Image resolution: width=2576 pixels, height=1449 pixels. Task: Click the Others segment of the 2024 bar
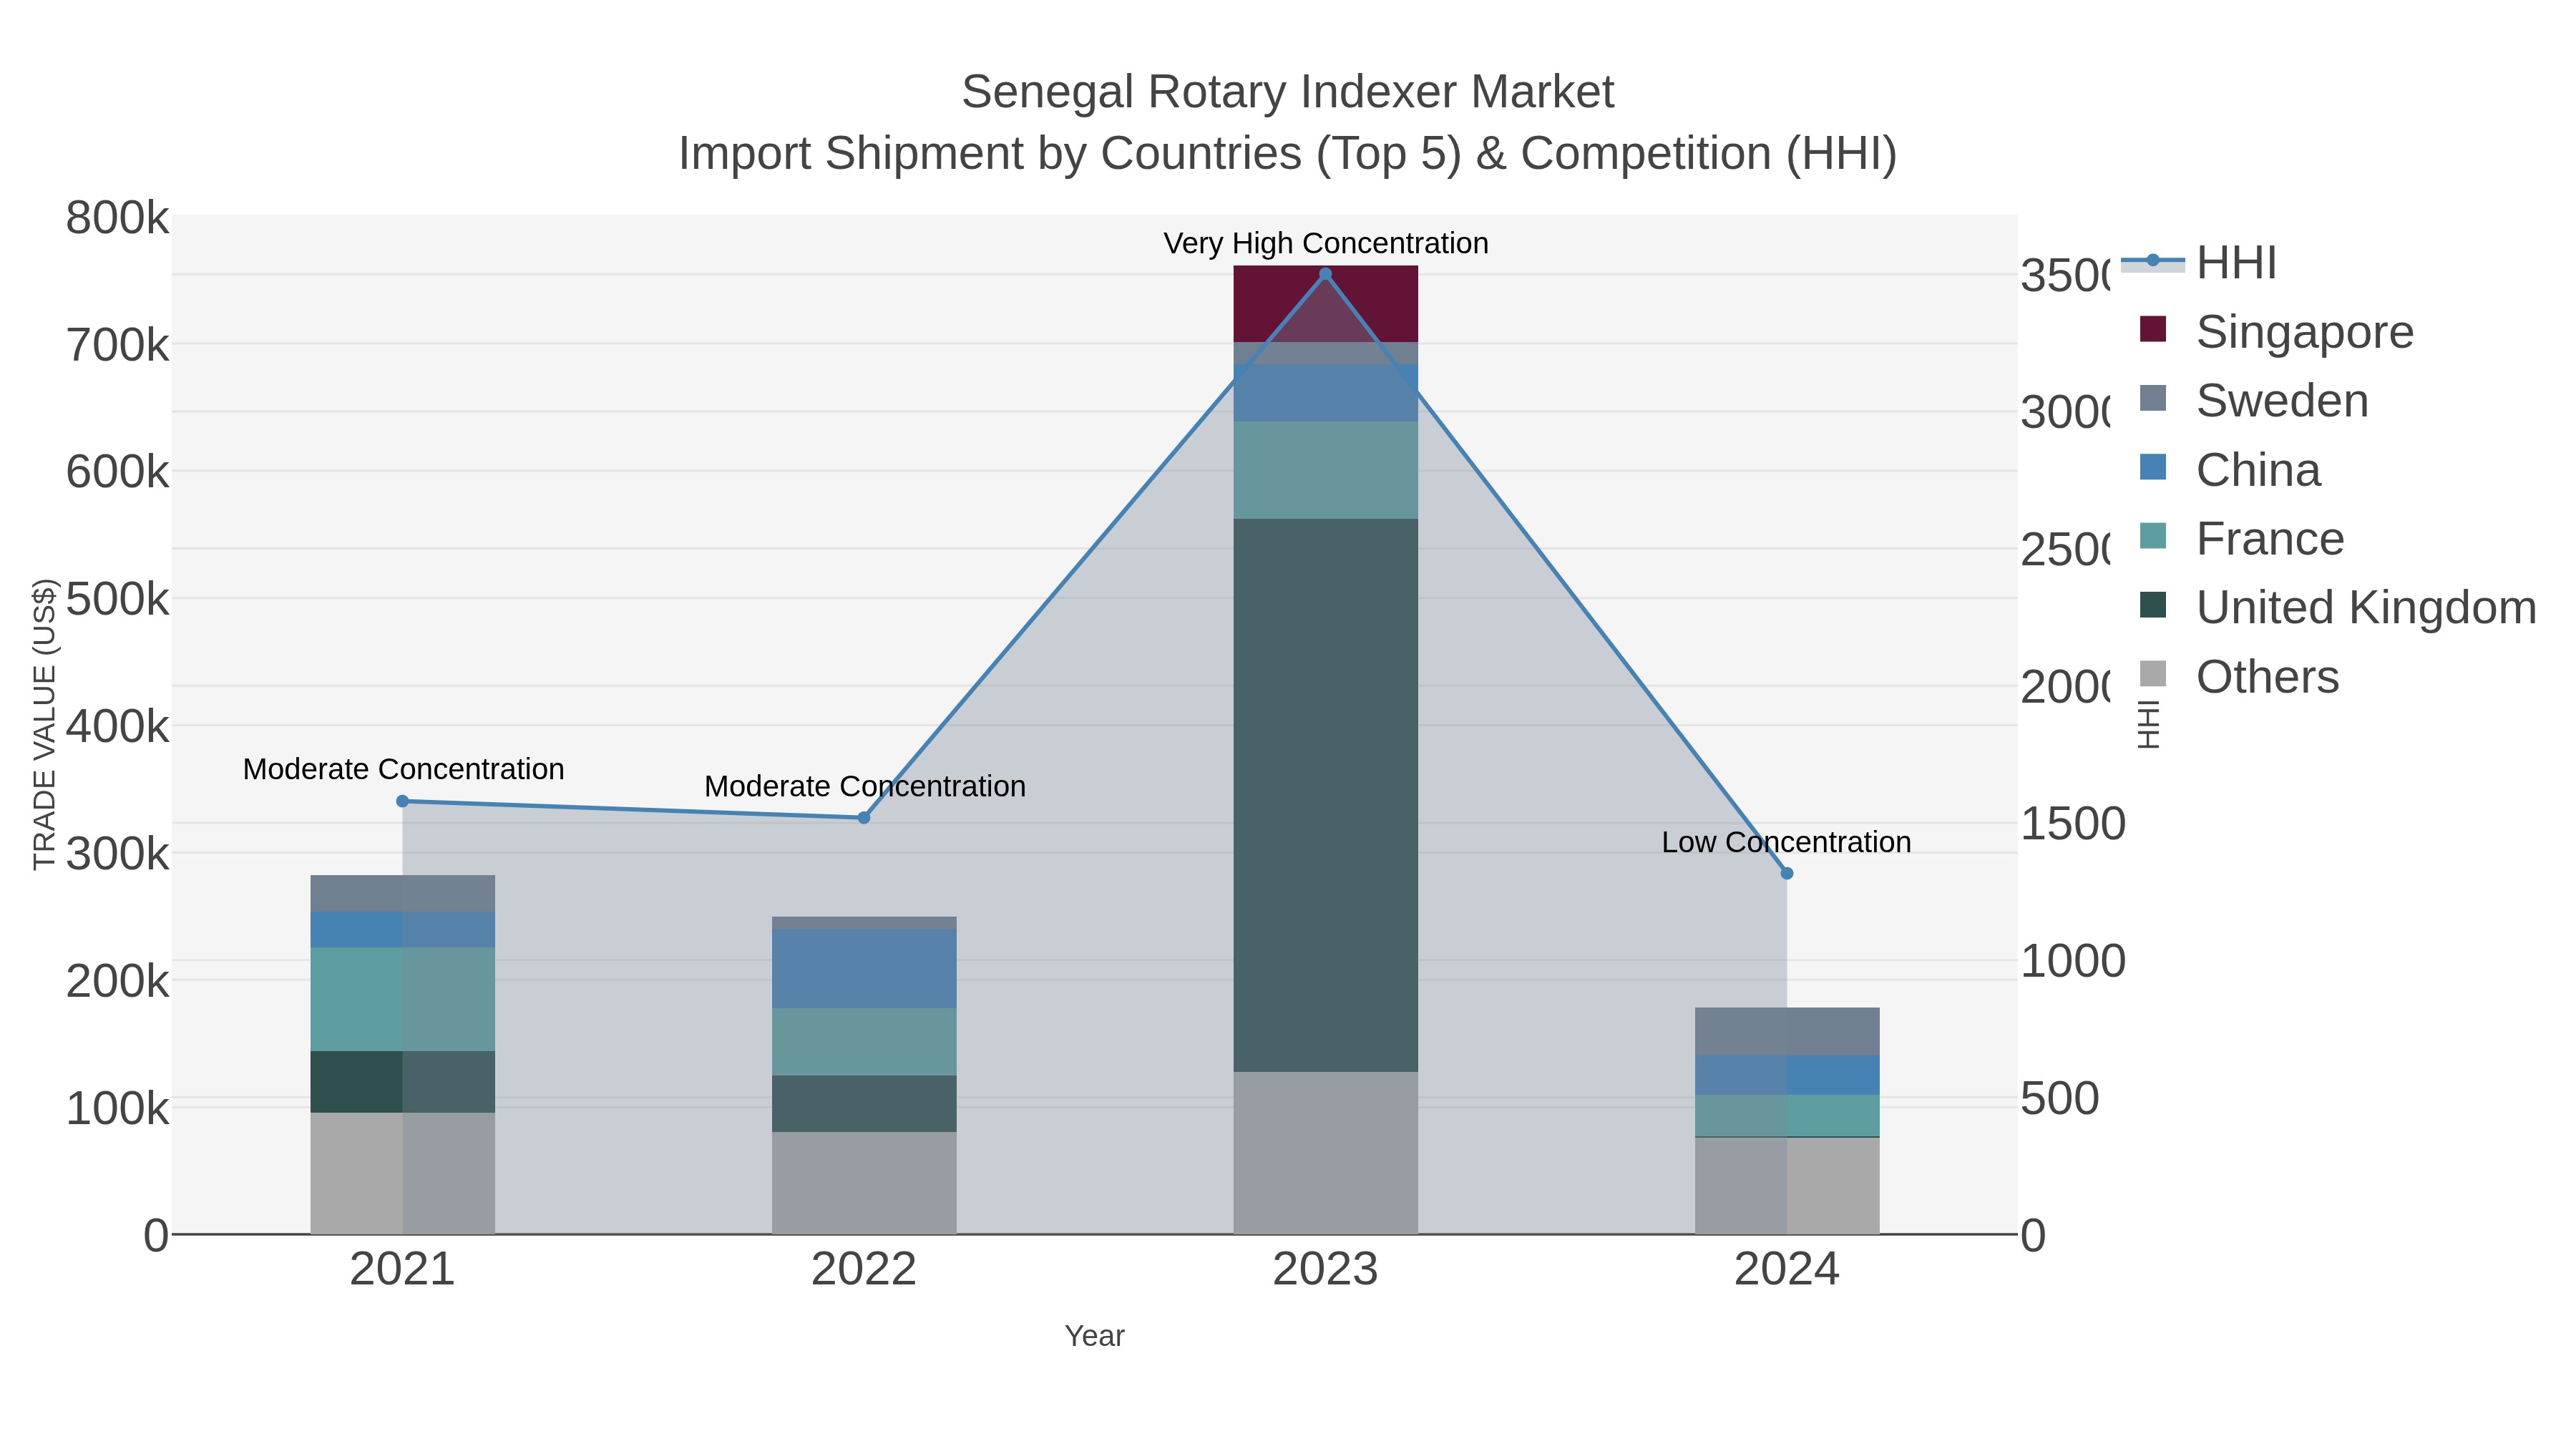tap(1787, 1186)
